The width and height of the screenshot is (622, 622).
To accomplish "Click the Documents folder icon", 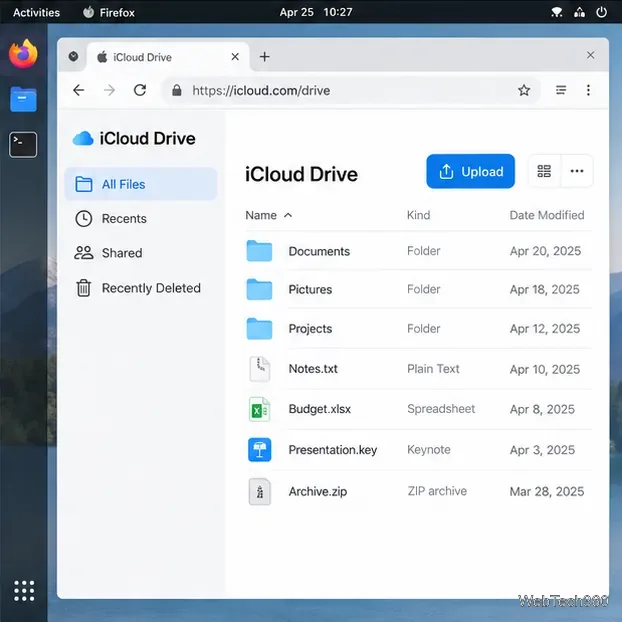I will click(x=259, y=251).
